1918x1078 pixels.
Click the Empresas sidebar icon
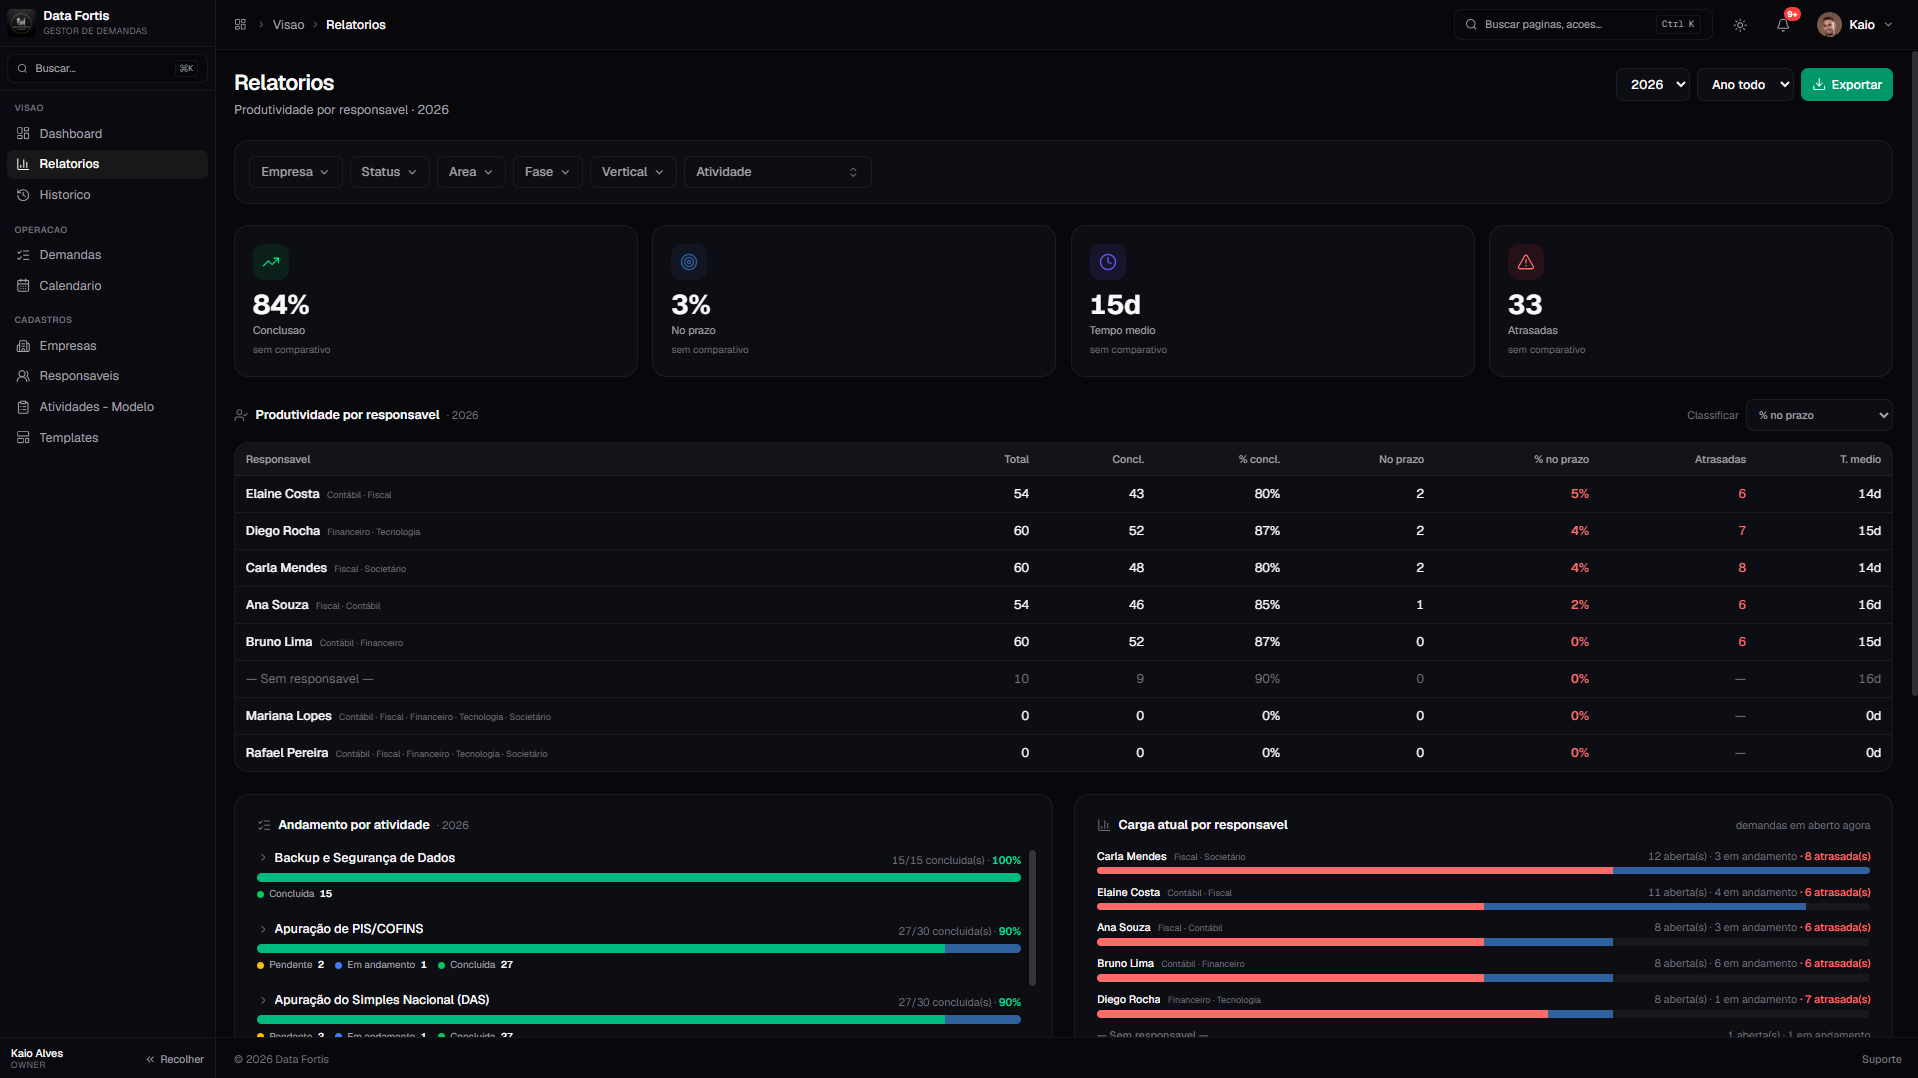[x=23, y=346]
